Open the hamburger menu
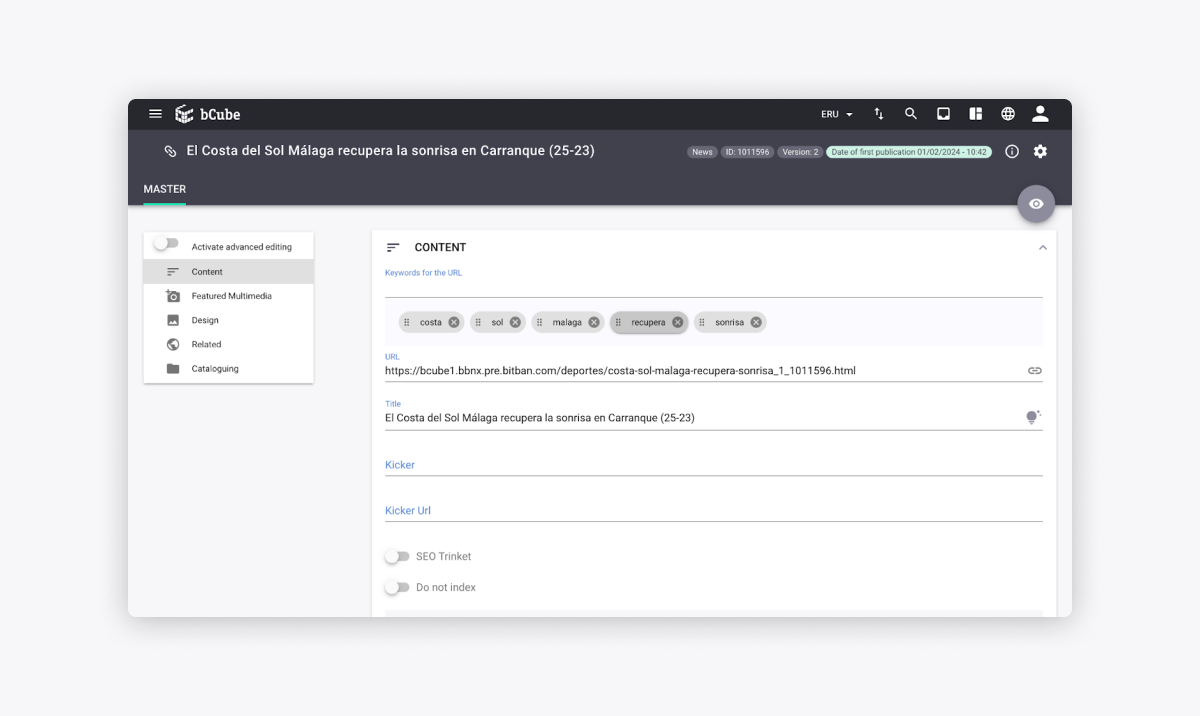The width and height of the screenshot is (1200, 716). click(x=155, y=113)
